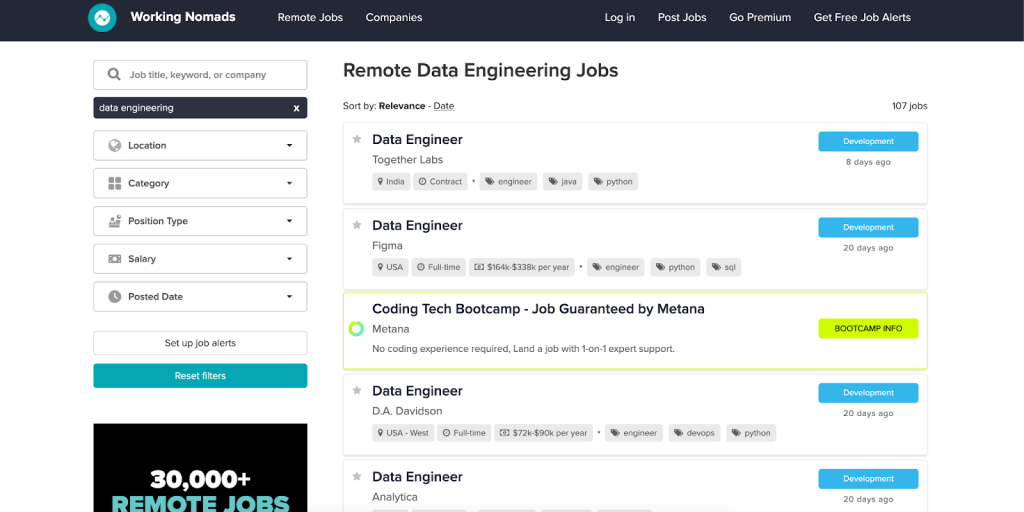Click the Working Nomads logo icon
The image size is (1024, 512).
tap(102, 18)
